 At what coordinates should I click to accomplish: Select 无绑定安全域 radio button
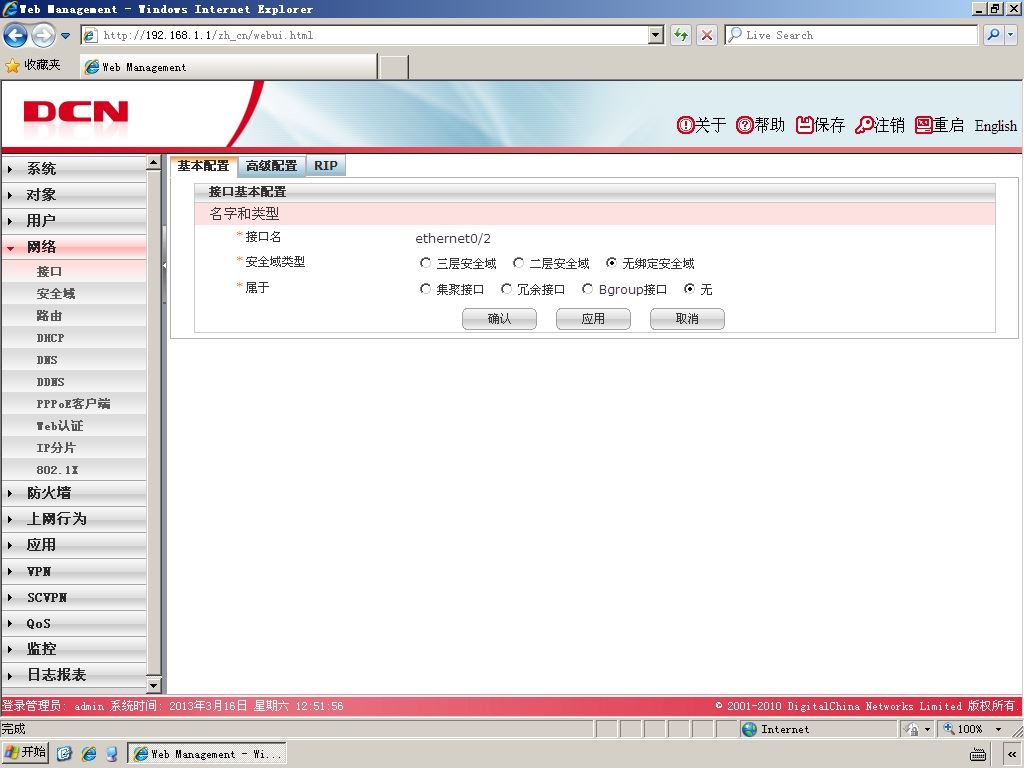click(611, 263)
